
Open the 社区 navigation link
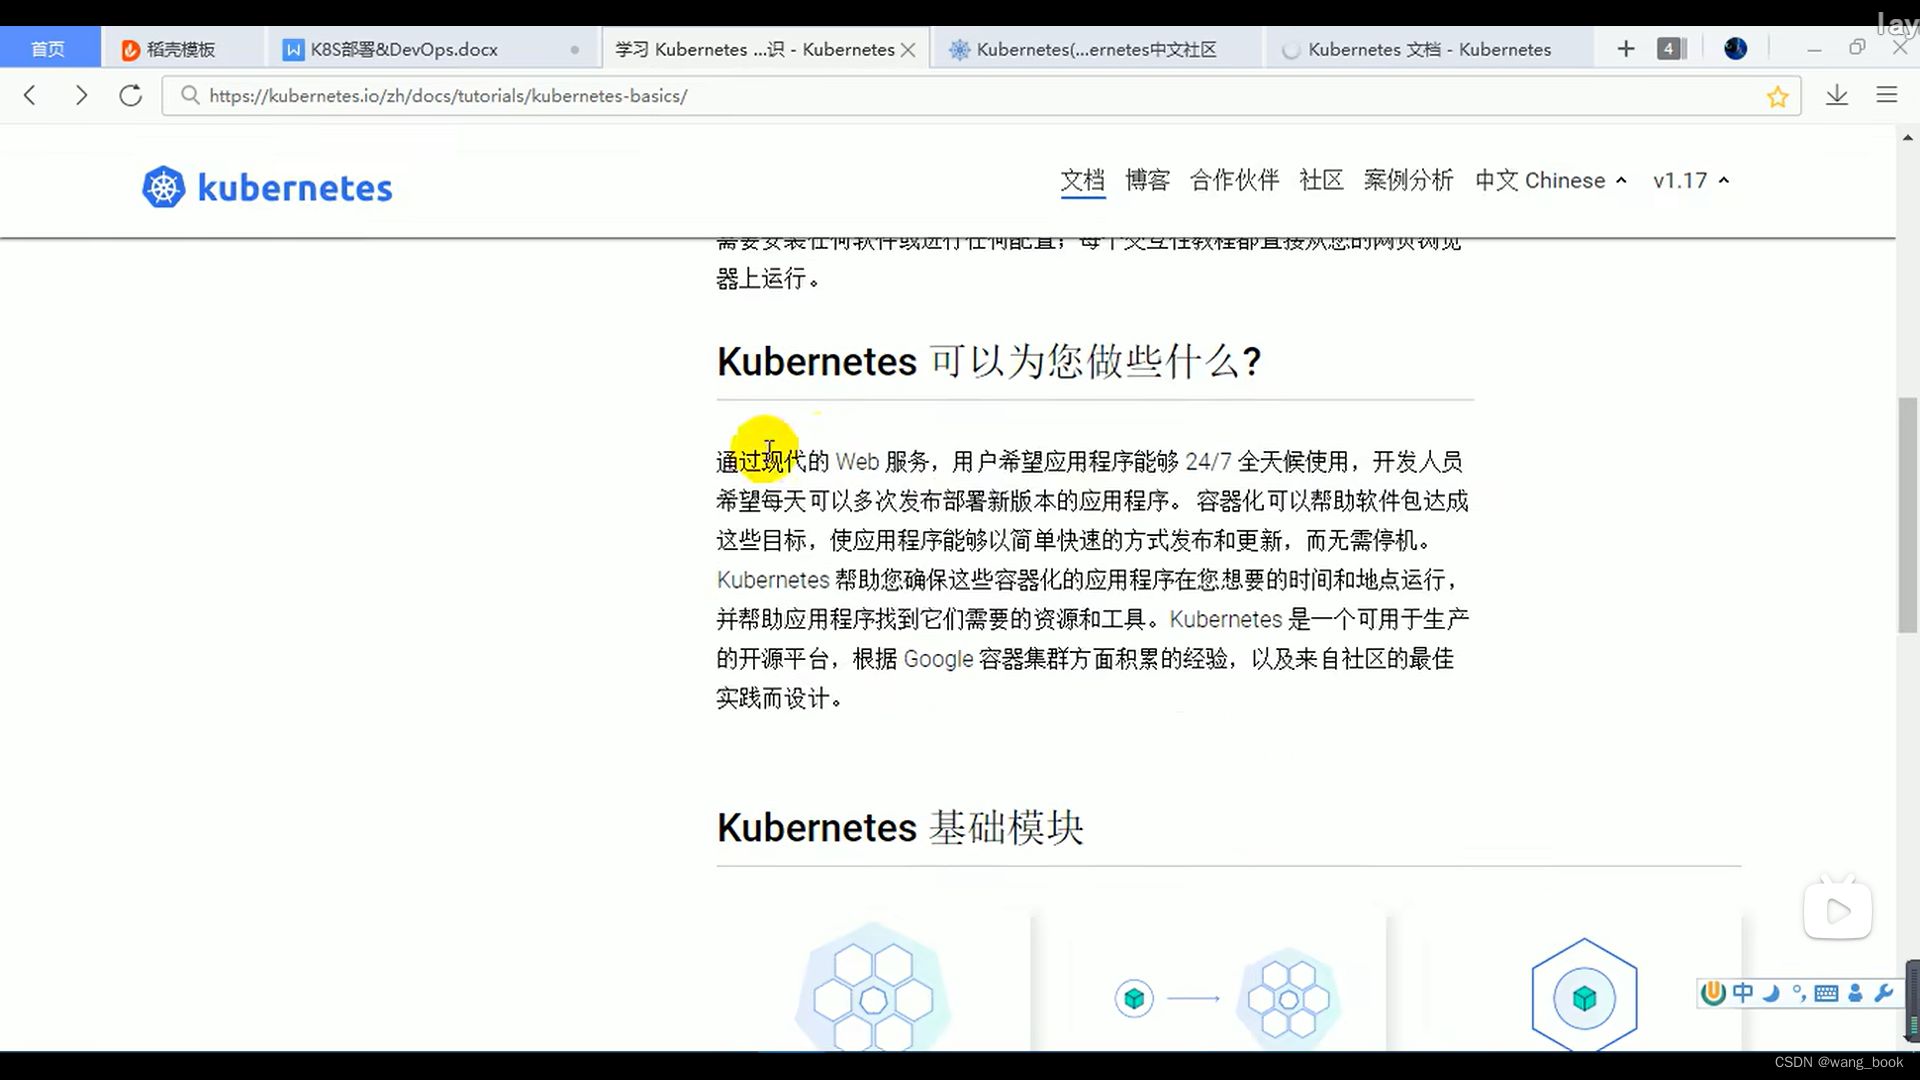coord(1321,180)
